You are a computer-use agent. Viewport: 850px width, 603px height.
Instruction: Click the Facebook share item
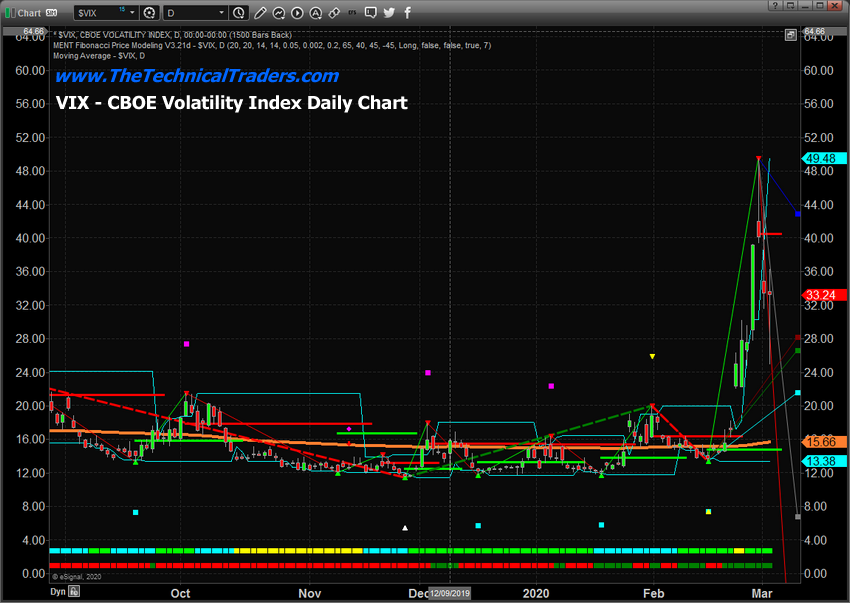(406, 12)
